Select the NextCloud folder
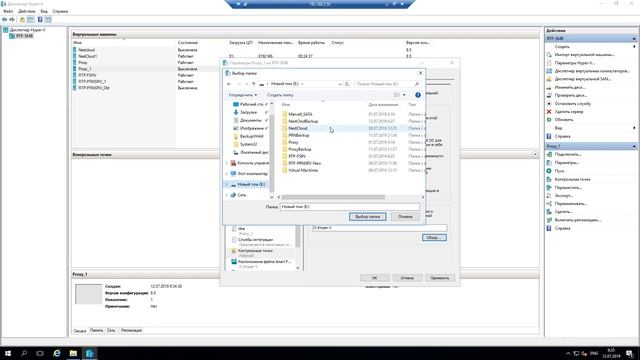The image size is (640, 360). [x=298, y=129]
